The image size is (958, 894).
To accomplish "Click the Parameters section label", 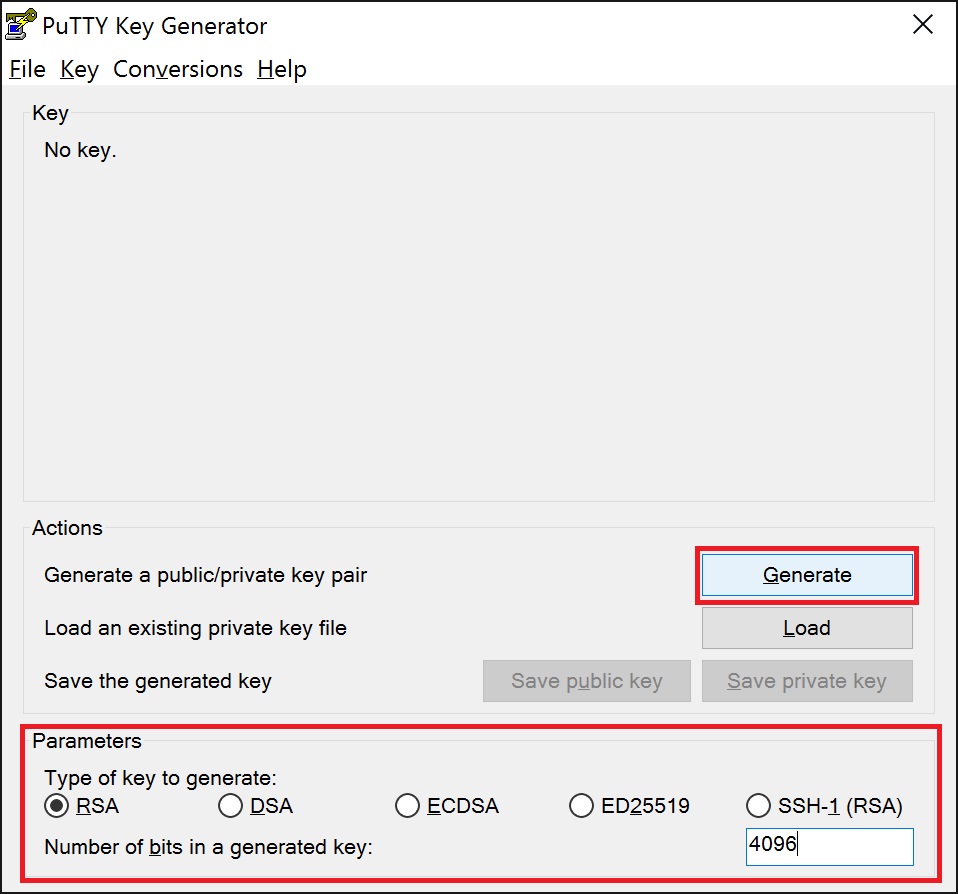I will [87, 741].
